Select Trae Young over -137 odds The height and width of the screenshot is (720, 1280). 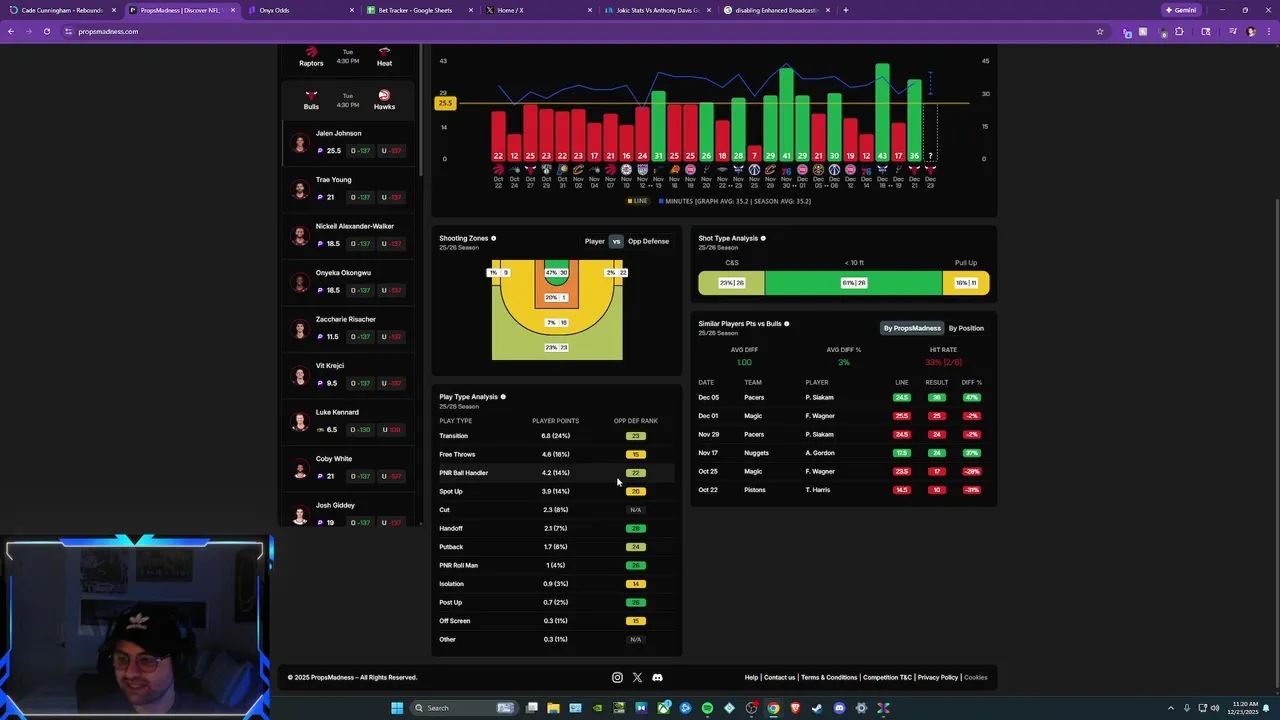361,197
